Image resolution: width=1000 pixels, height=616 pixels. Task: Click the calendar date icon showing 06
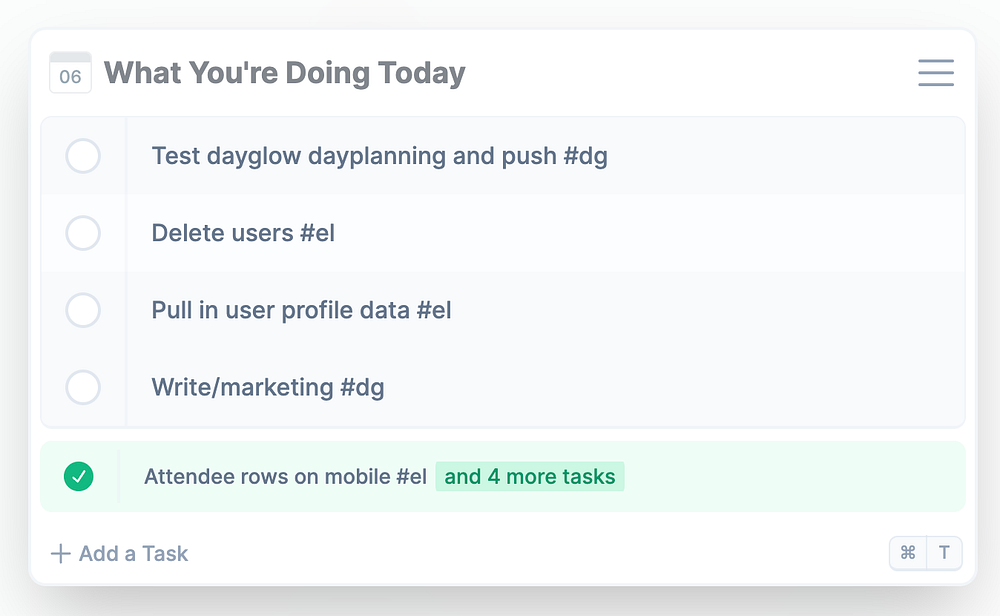coord(70,73)
